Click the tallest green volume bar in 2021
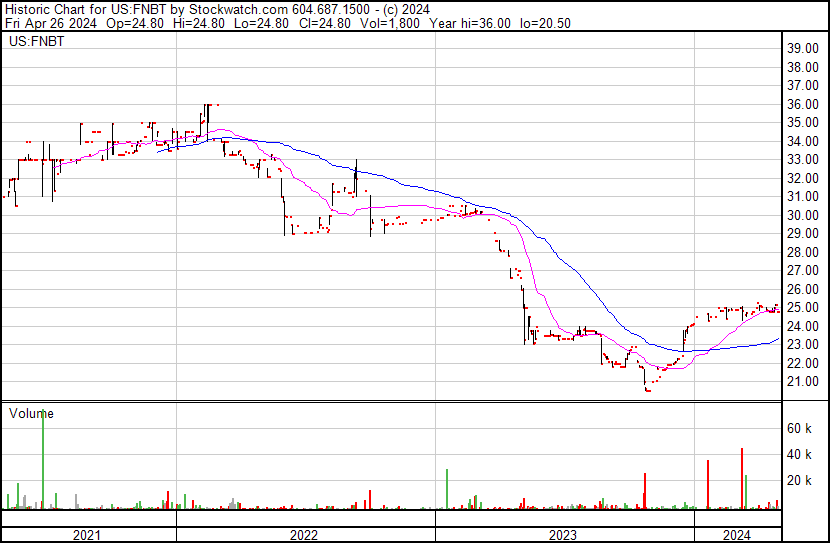This screenshot has height=543, width=830. (43, 459)
